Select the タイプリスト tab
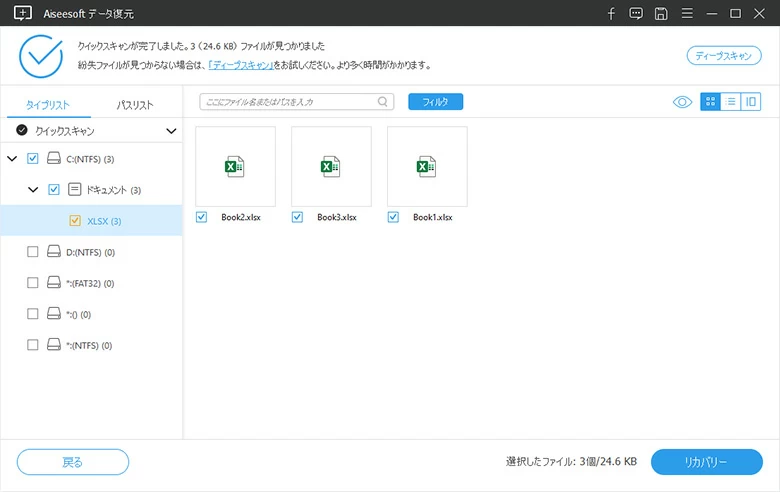This screenshot has height=492, width=780. coord(47,104)
